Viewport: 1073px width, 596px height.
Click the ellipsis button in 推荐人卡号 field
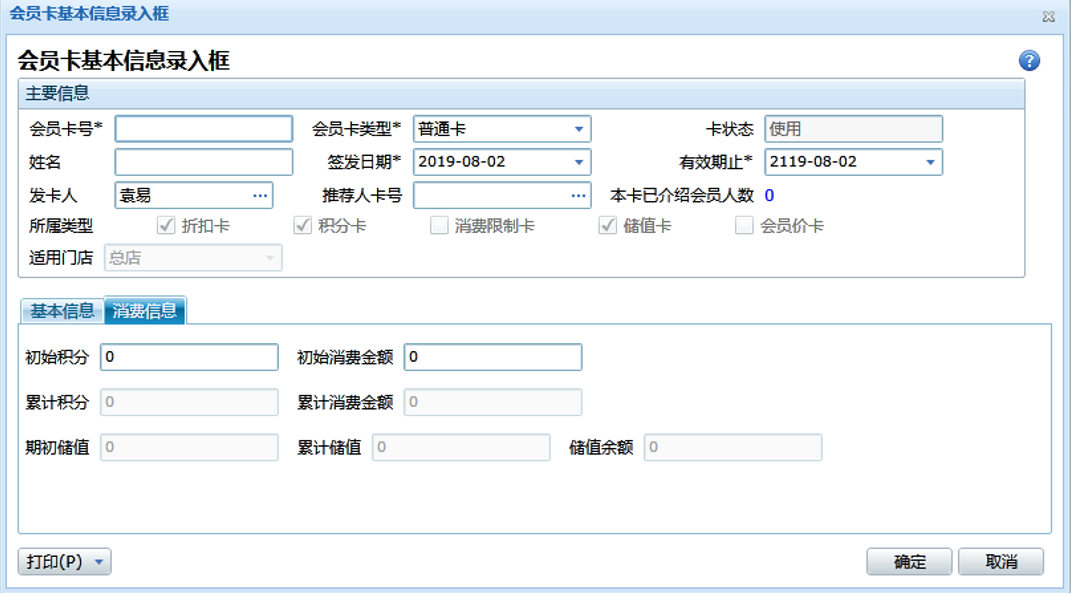(579, 195)
